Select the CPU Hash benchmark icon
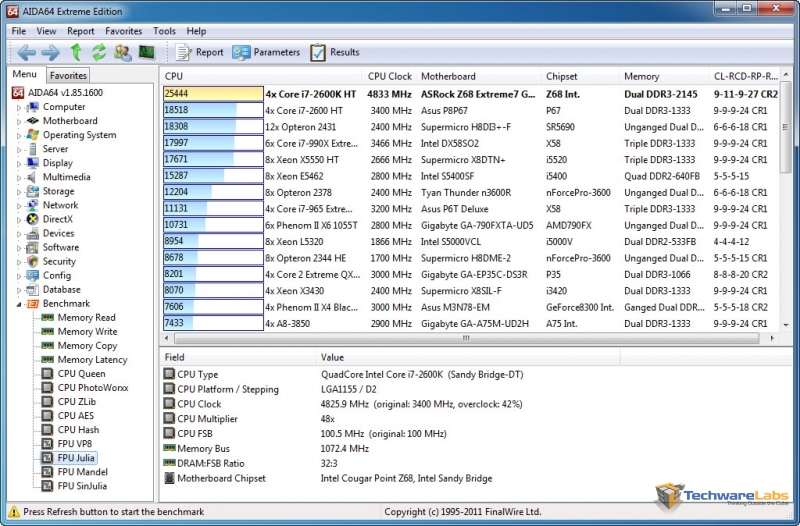Screen dimensions: 800x526 pos(47,430)
